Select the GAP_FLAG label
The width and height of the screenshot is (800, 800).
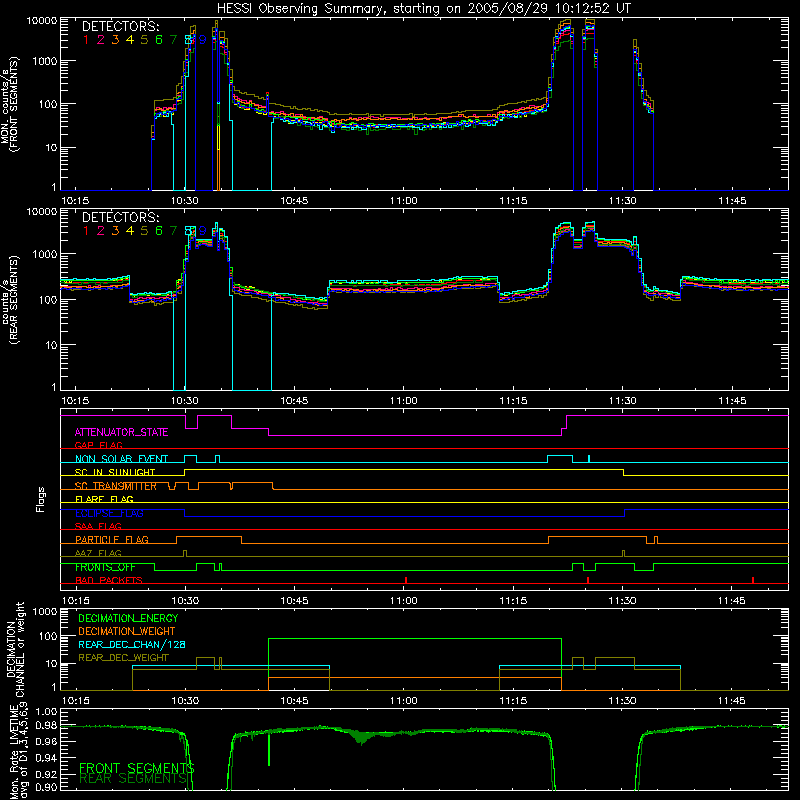[x=98, y=445]
